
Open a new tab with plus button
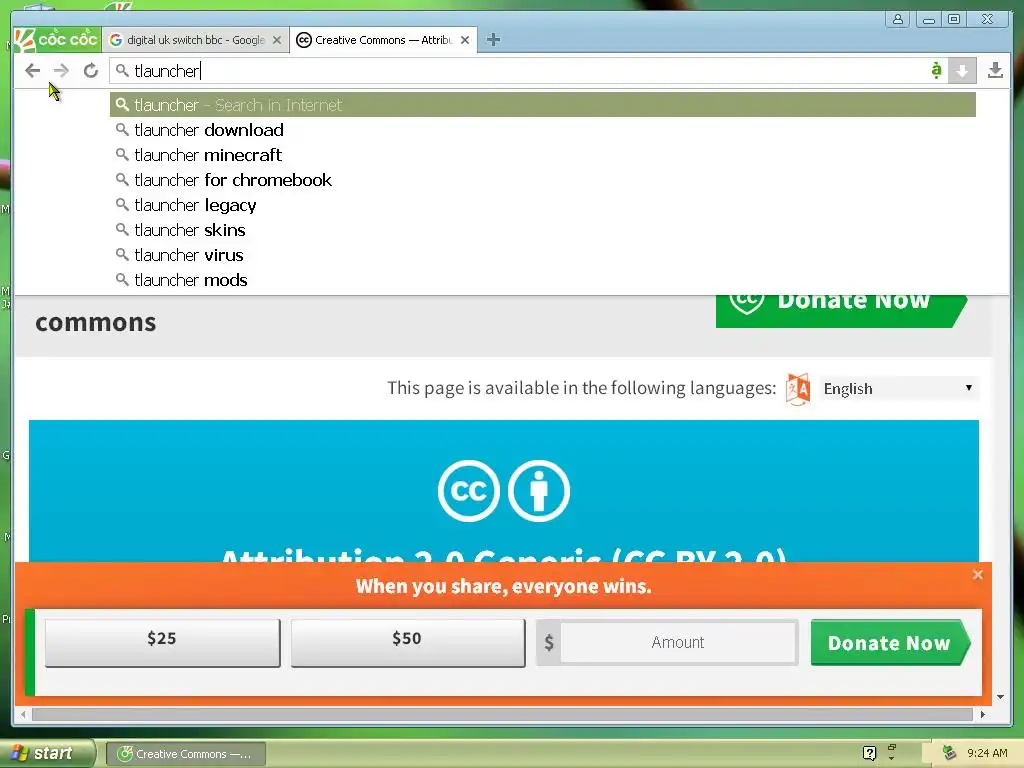click(x=493, y=40)
